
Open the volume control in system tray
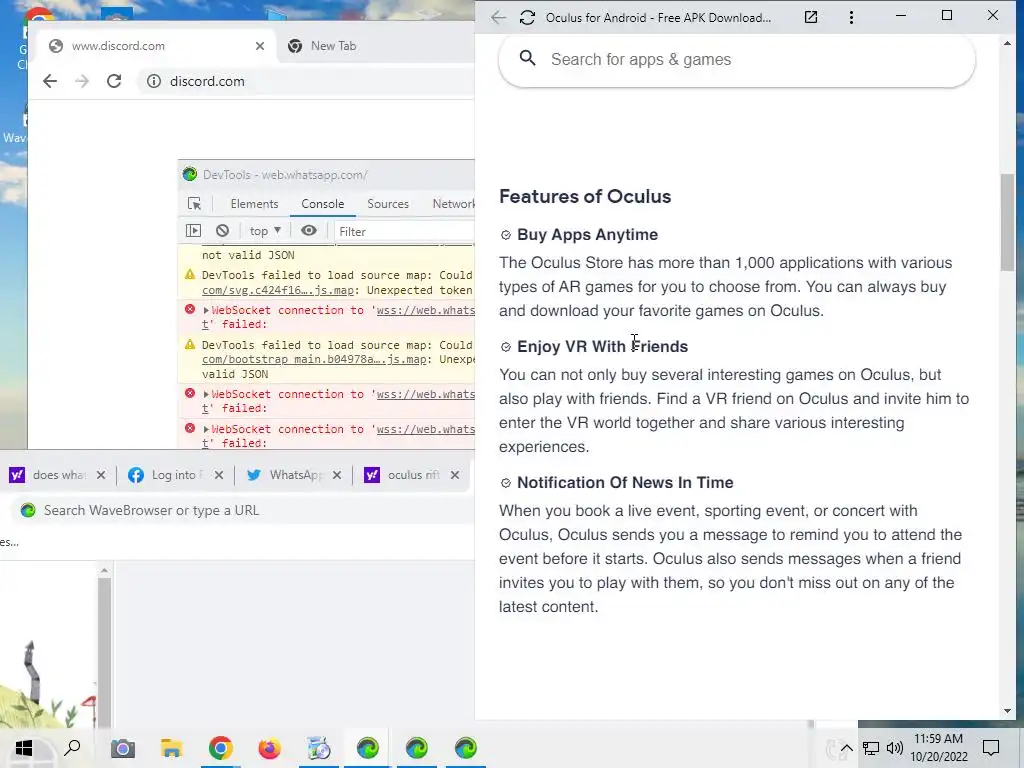coord(895,748)
